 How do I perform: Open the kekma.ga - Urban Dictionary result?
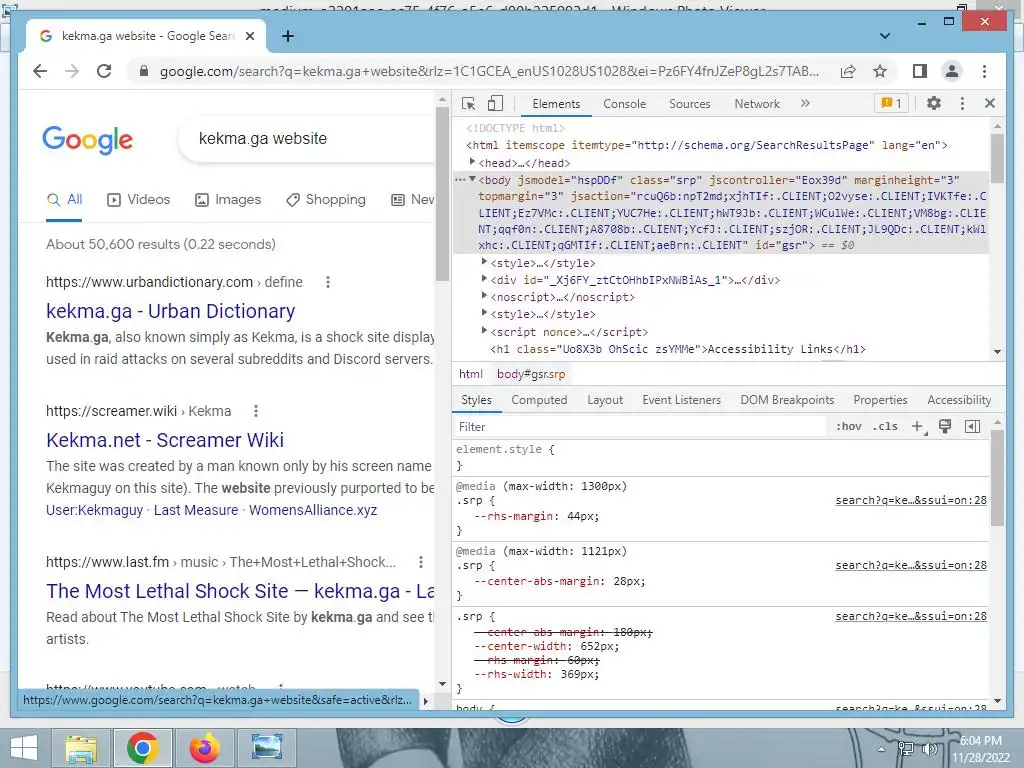click(x=170, y=311)
